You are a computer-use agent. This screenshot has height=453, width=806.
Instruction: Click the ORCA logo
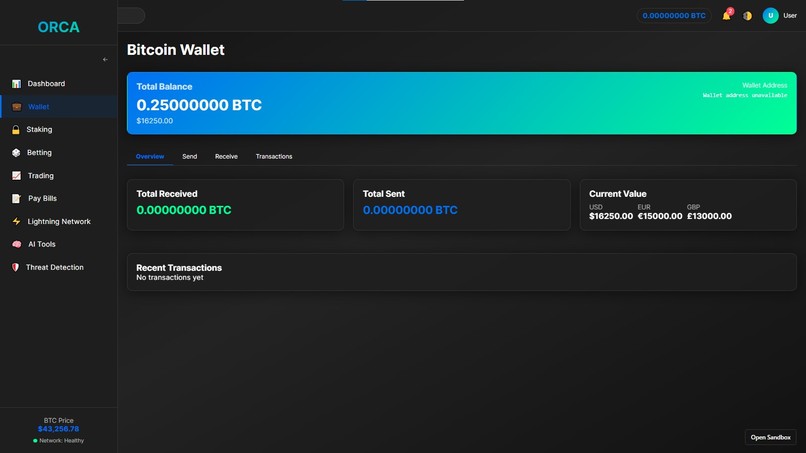[59, 27]
